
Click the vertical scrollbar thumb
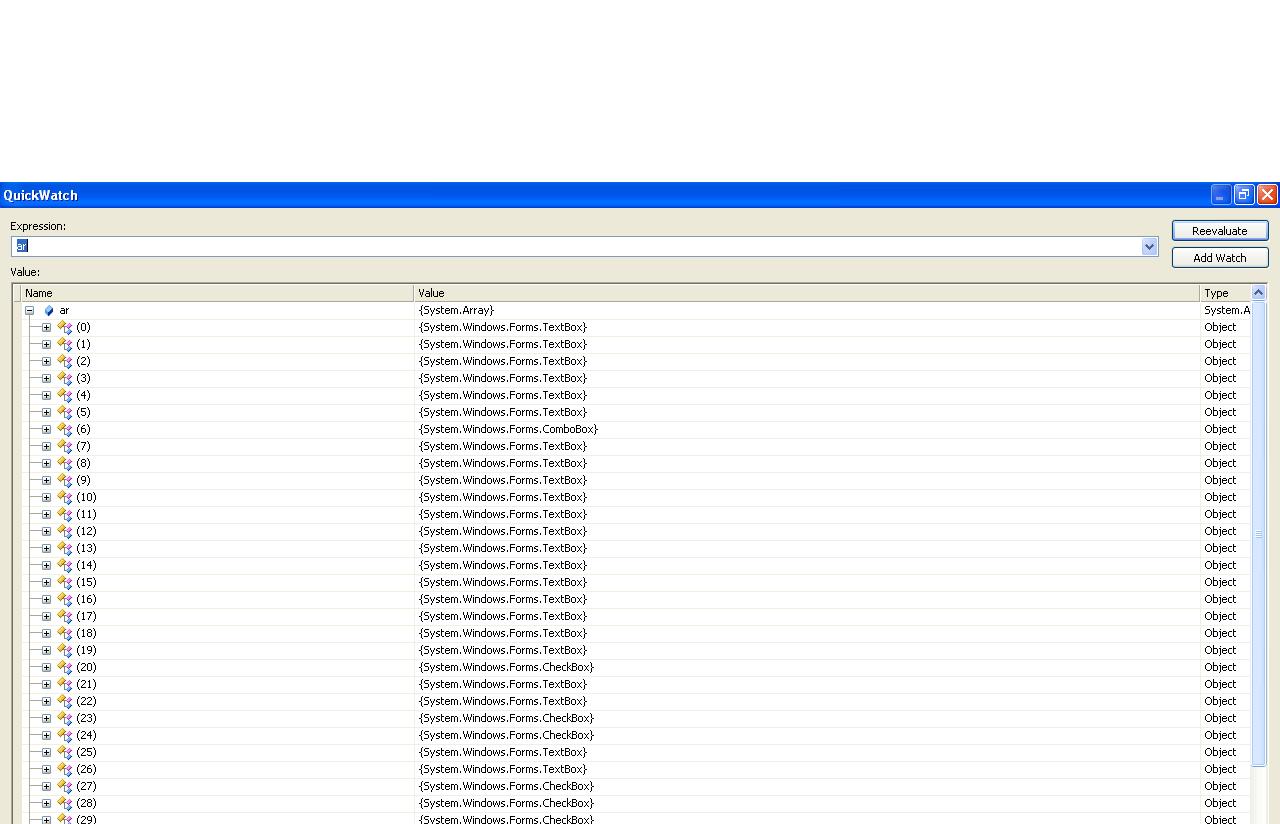[x=1259, y=534]
